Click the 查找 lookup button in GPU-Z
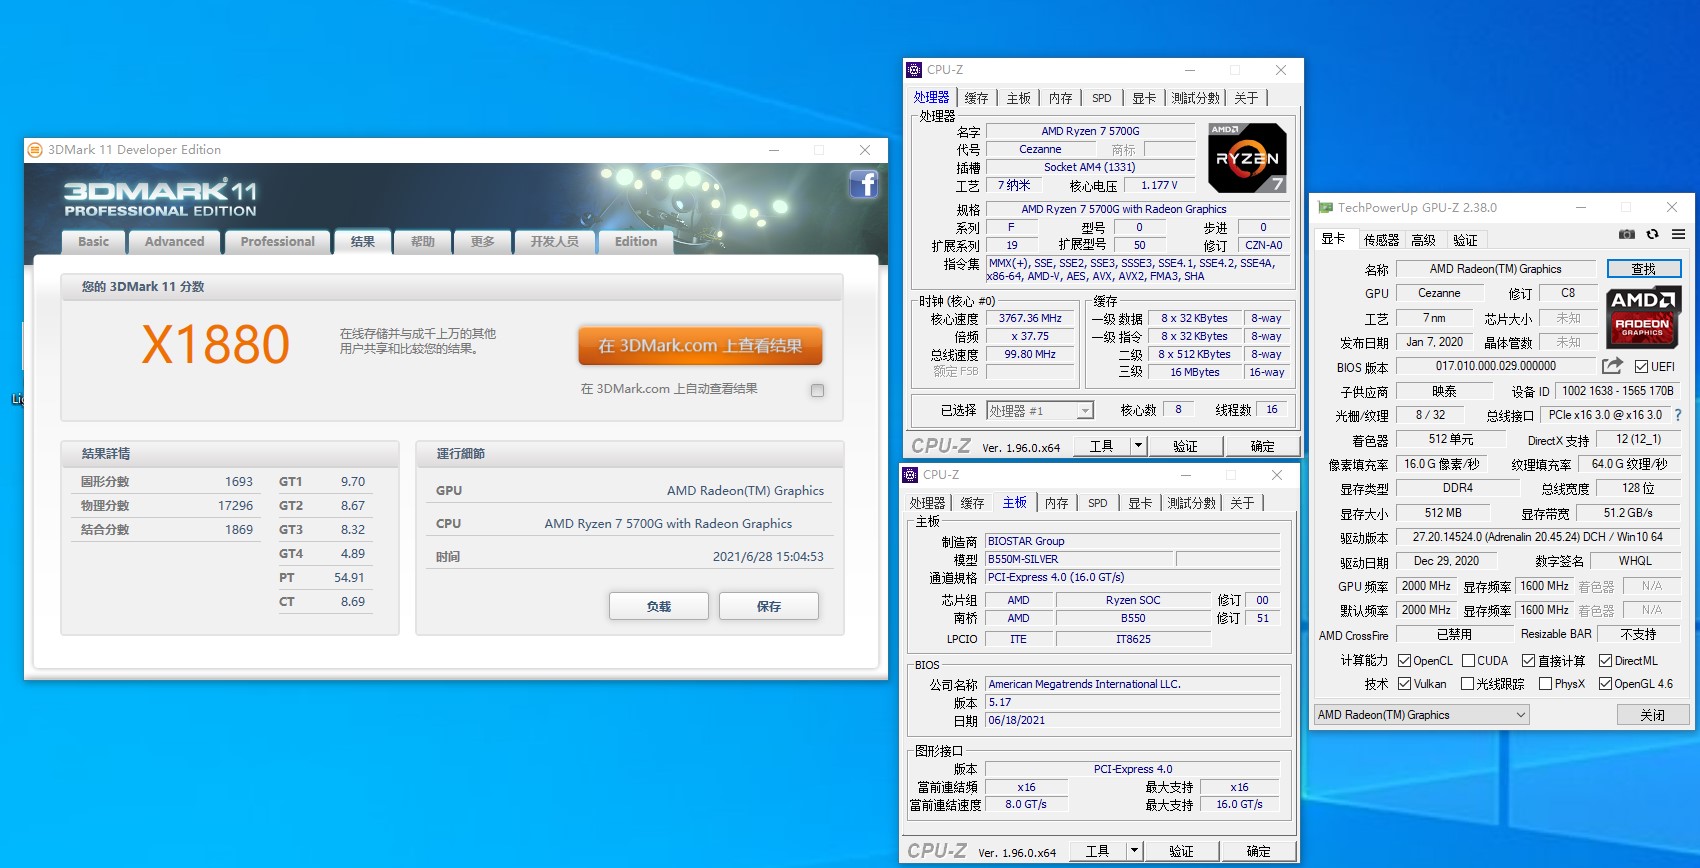This screenshot has height=868, width=1700. 1644,269
